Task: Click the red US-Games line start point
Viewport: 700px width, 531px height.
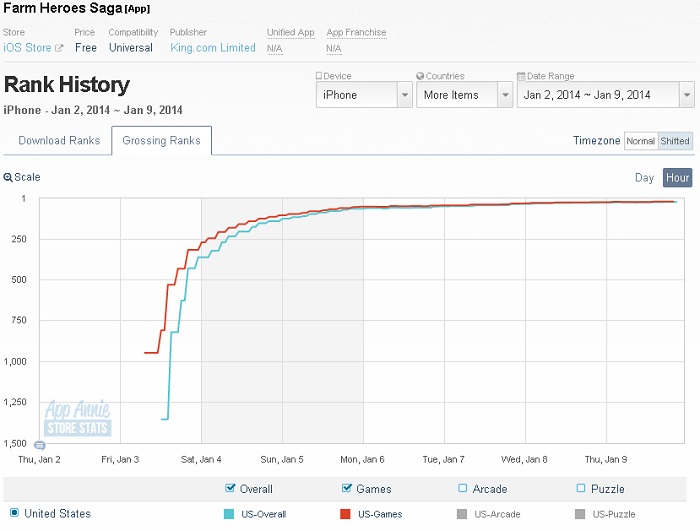Action: click(145, 353)
